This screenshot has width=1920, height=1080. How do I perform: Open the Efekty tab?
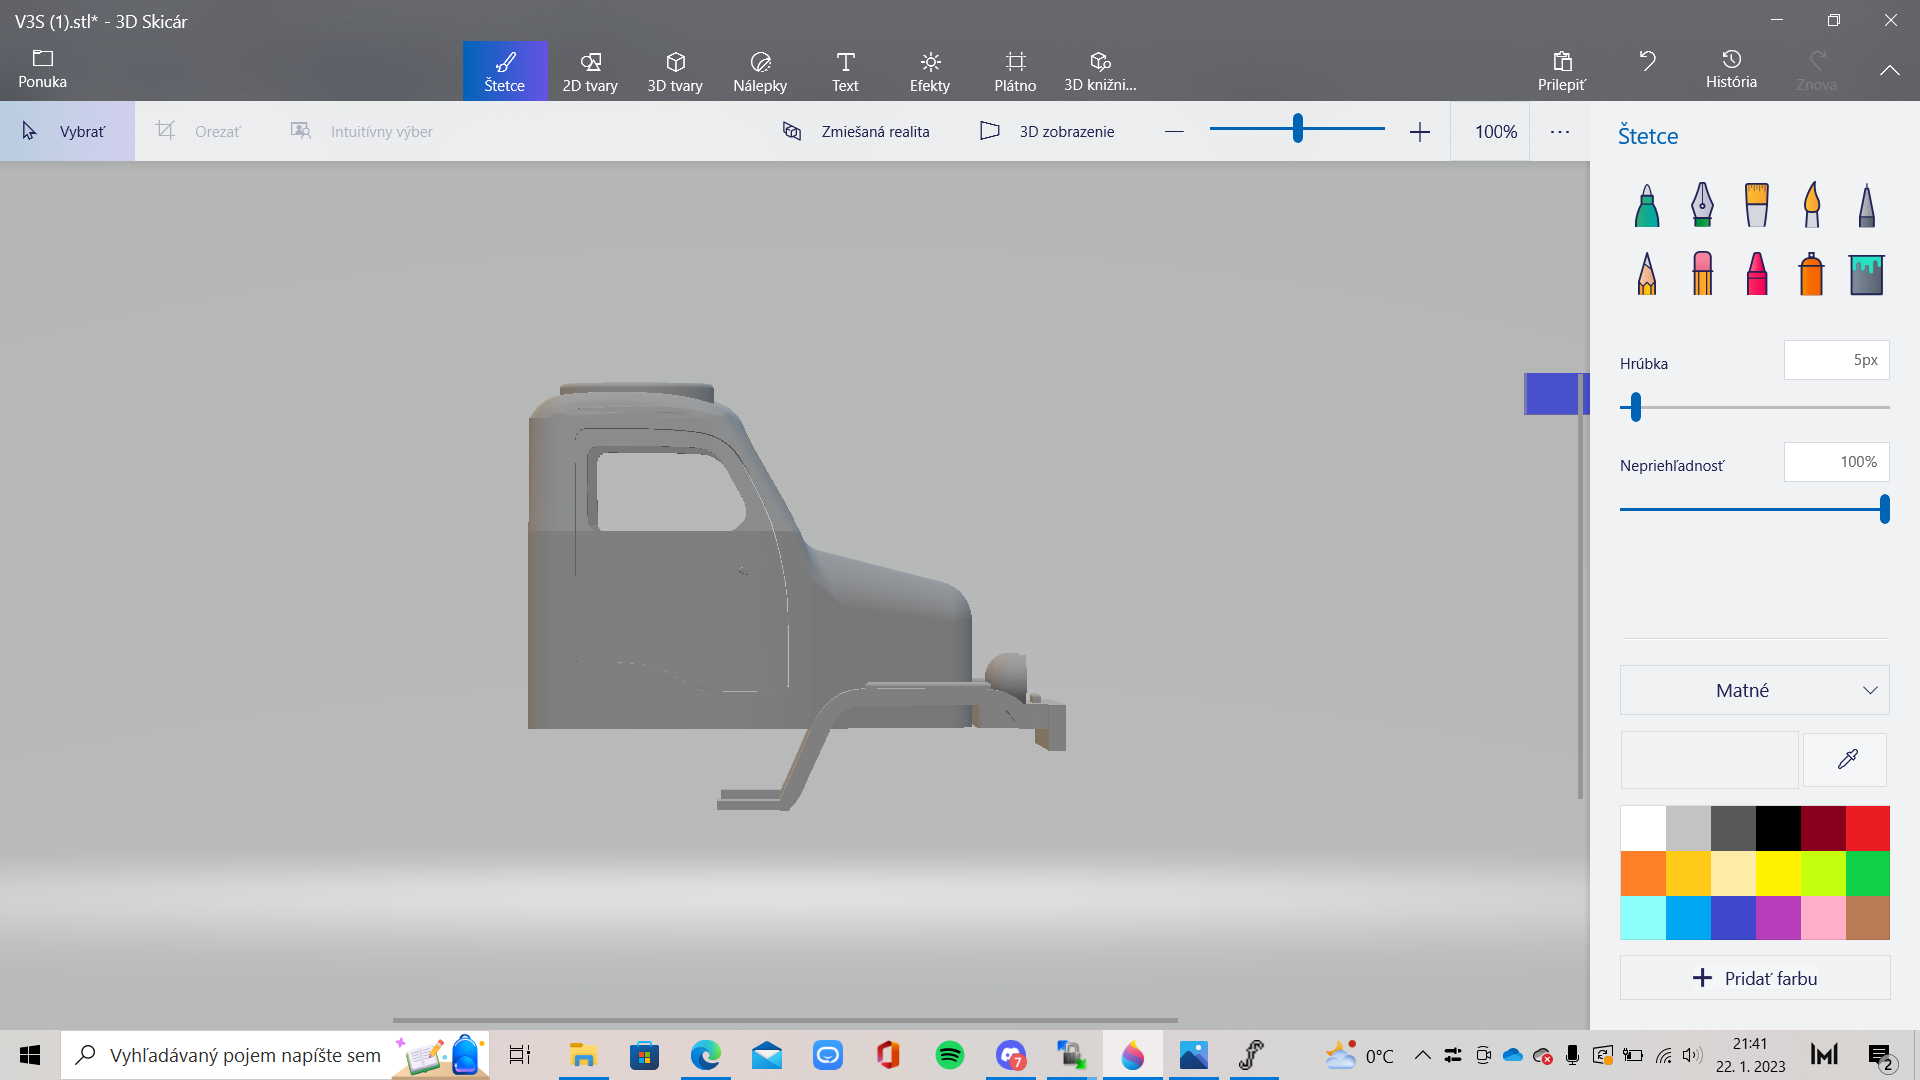[930, 71]
